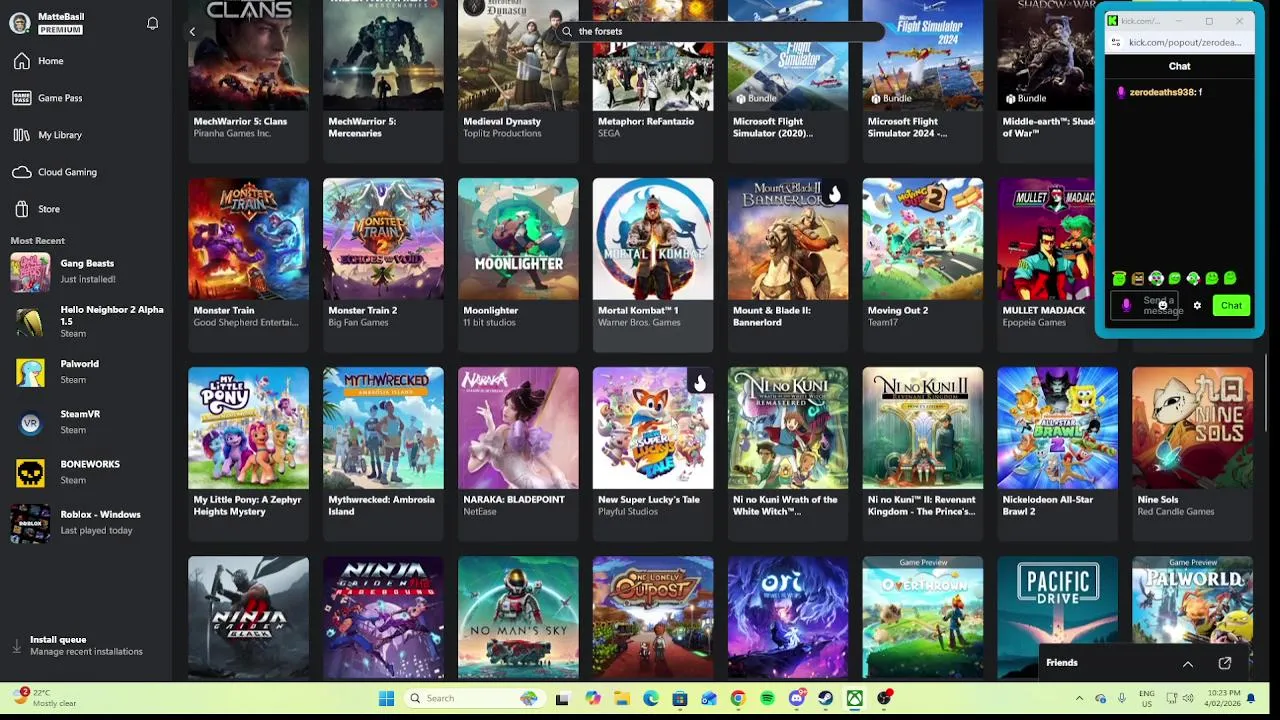Open site info icon in Kick address bar
The image size is (1280, 720).
pos(1116,43)
